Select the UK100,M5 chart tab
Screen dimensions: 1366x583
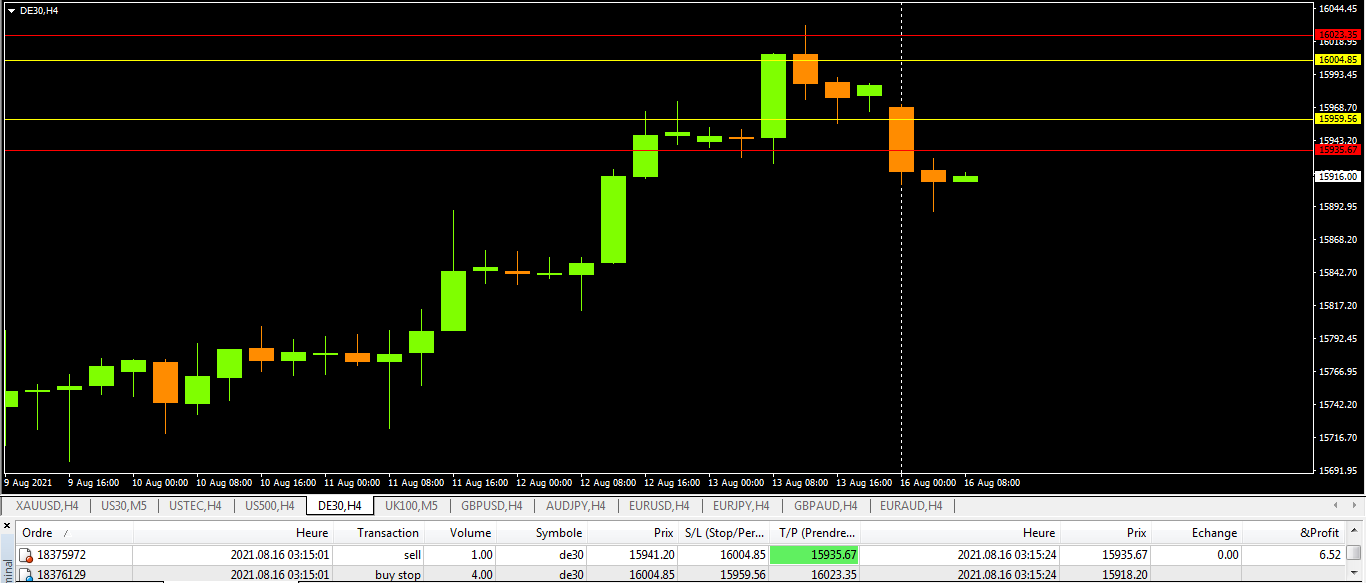pyautogui.click(x=411, y=506)
